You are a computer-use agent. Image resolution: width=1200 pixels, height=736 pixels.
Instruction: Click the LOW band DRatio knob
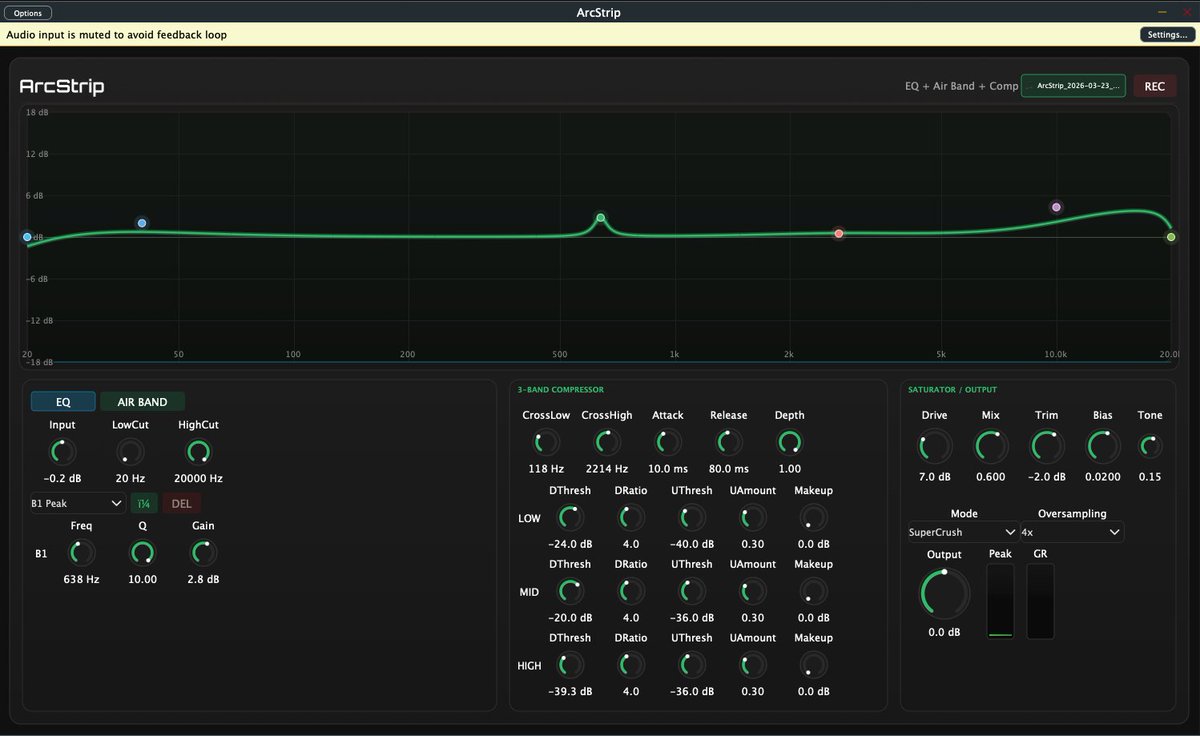point(631,517)
